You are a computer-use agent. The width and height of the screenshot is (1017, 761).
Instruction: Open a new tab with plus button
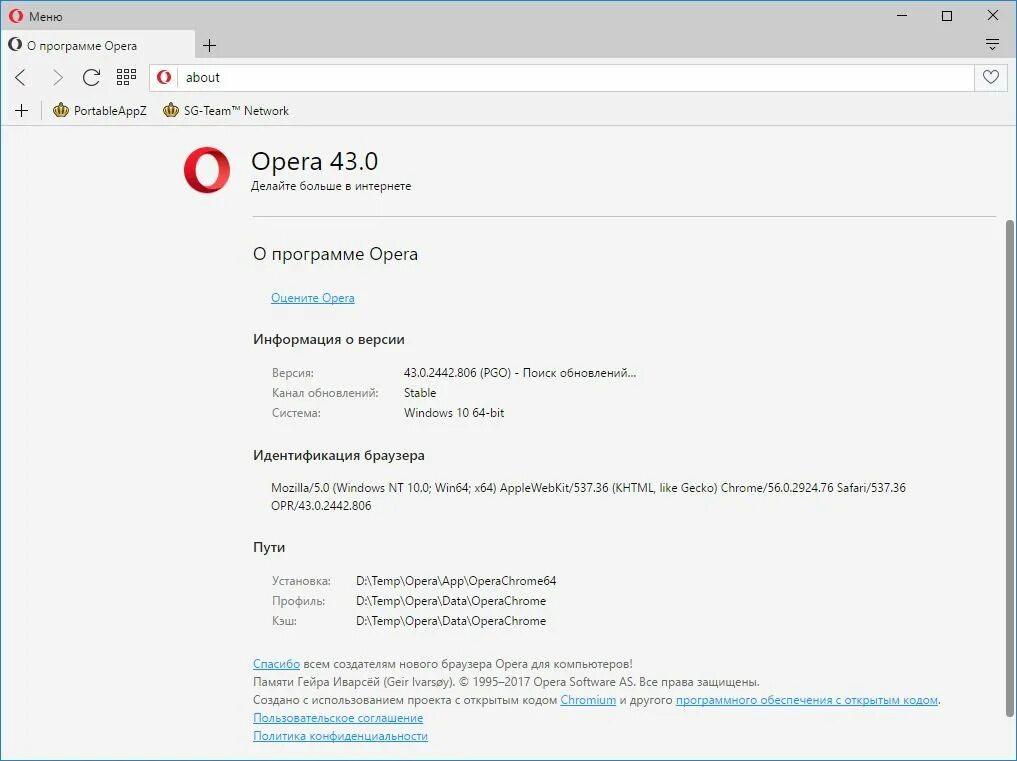pos(209,45)
